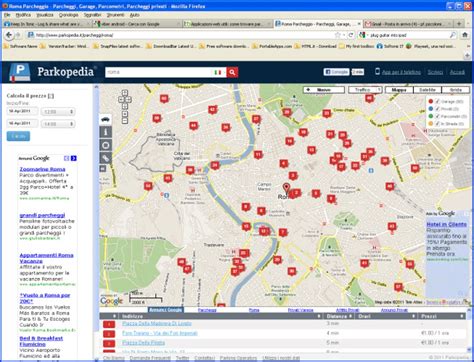Sort results by Prezzi column
474x362 pixels.
click(x=442, y=316)
